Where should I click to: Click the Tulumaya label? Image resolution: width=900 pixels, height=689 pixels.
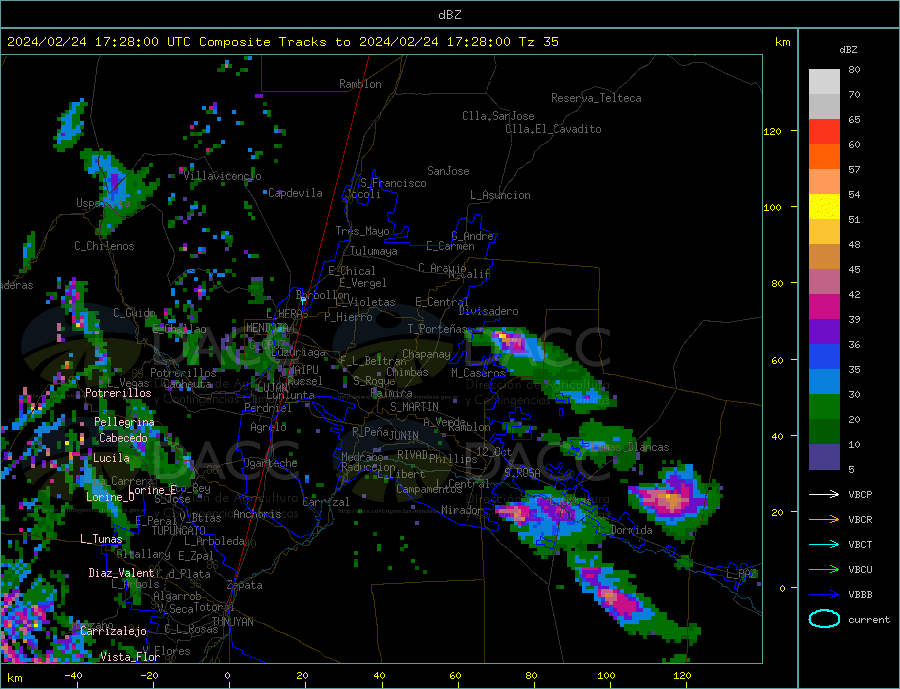pos(373,251)
